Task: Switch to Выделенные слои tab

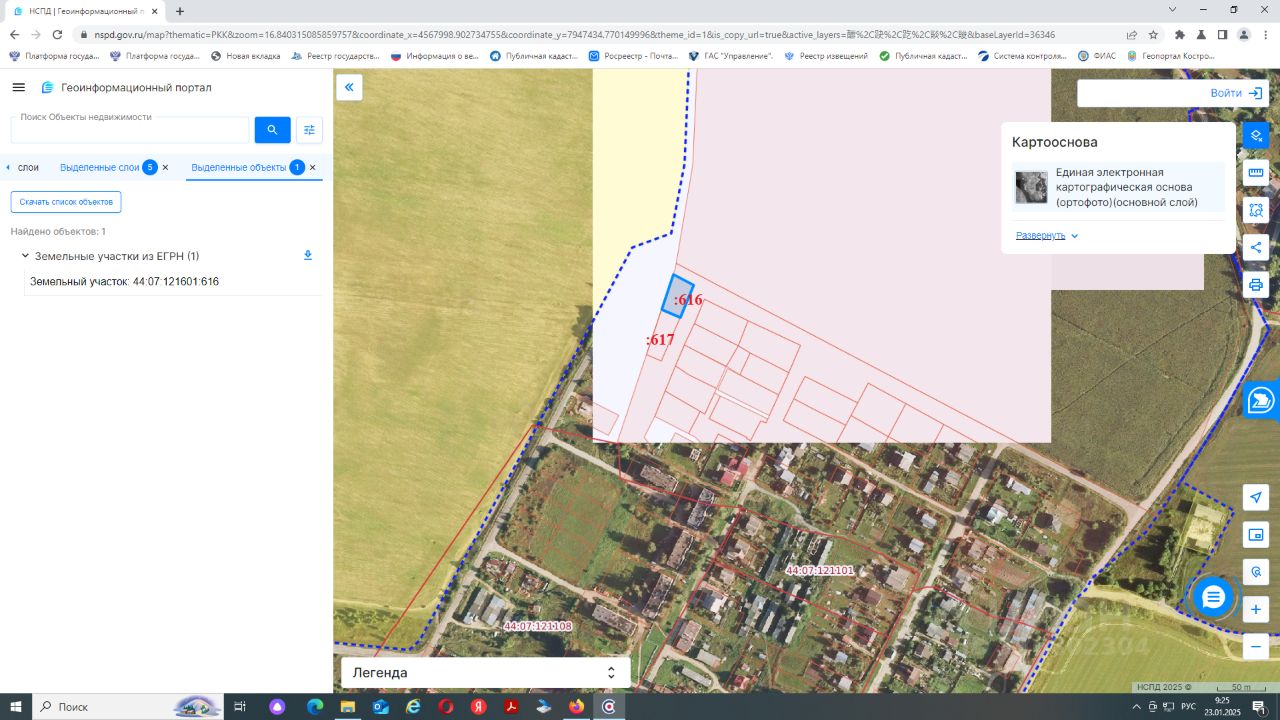Action: (x=100, y=167)
